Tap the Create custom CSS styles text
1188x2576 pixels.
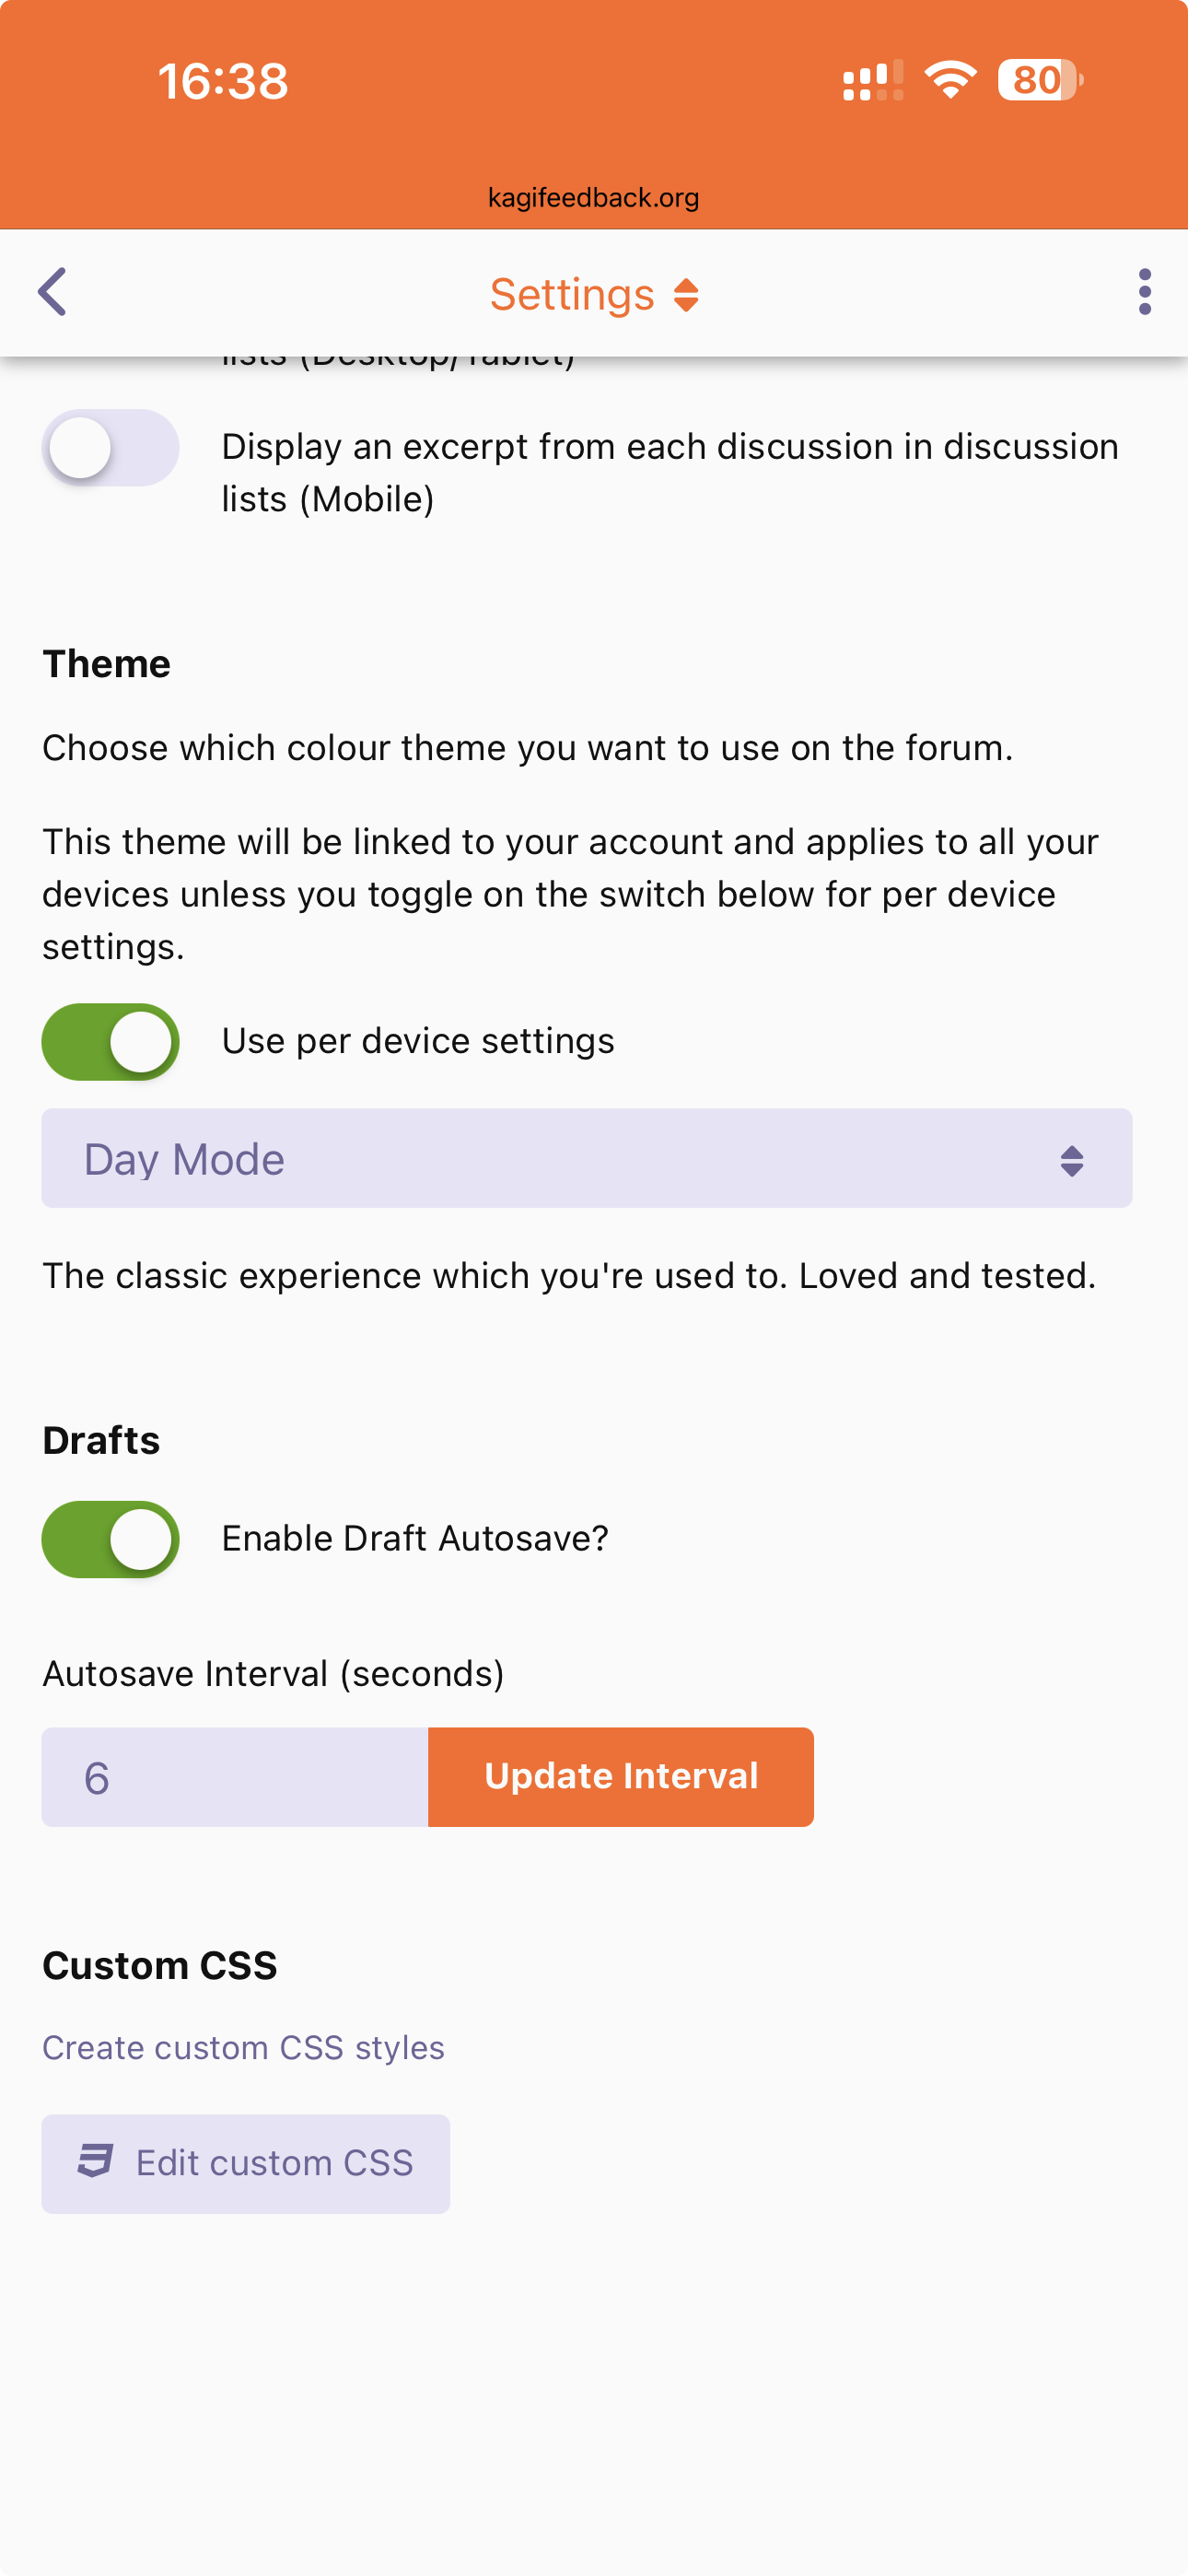[243, 2047]
